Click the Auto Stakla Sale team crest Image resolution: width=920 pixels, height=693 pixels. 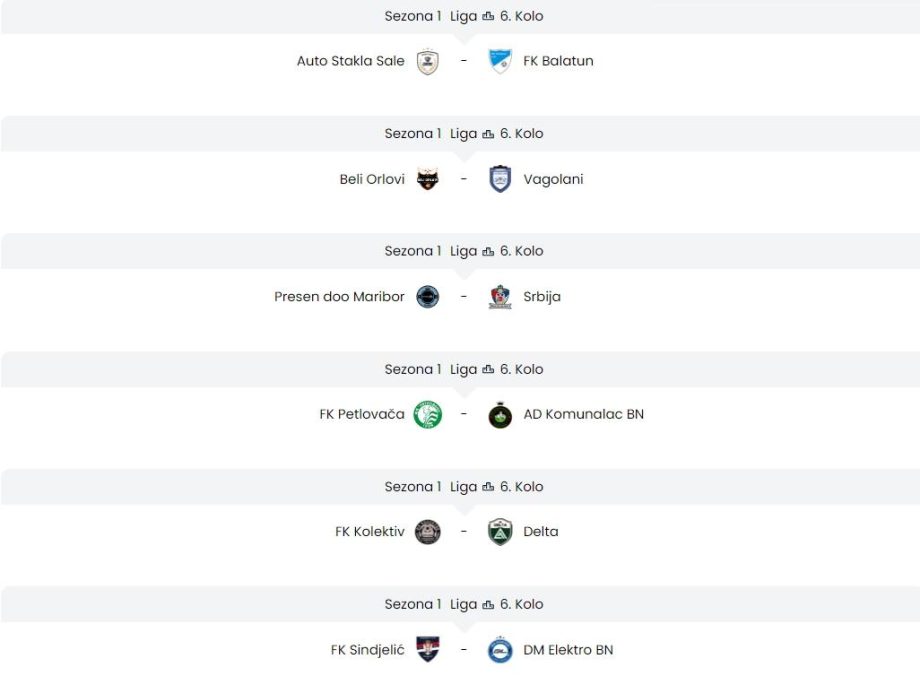427,62
